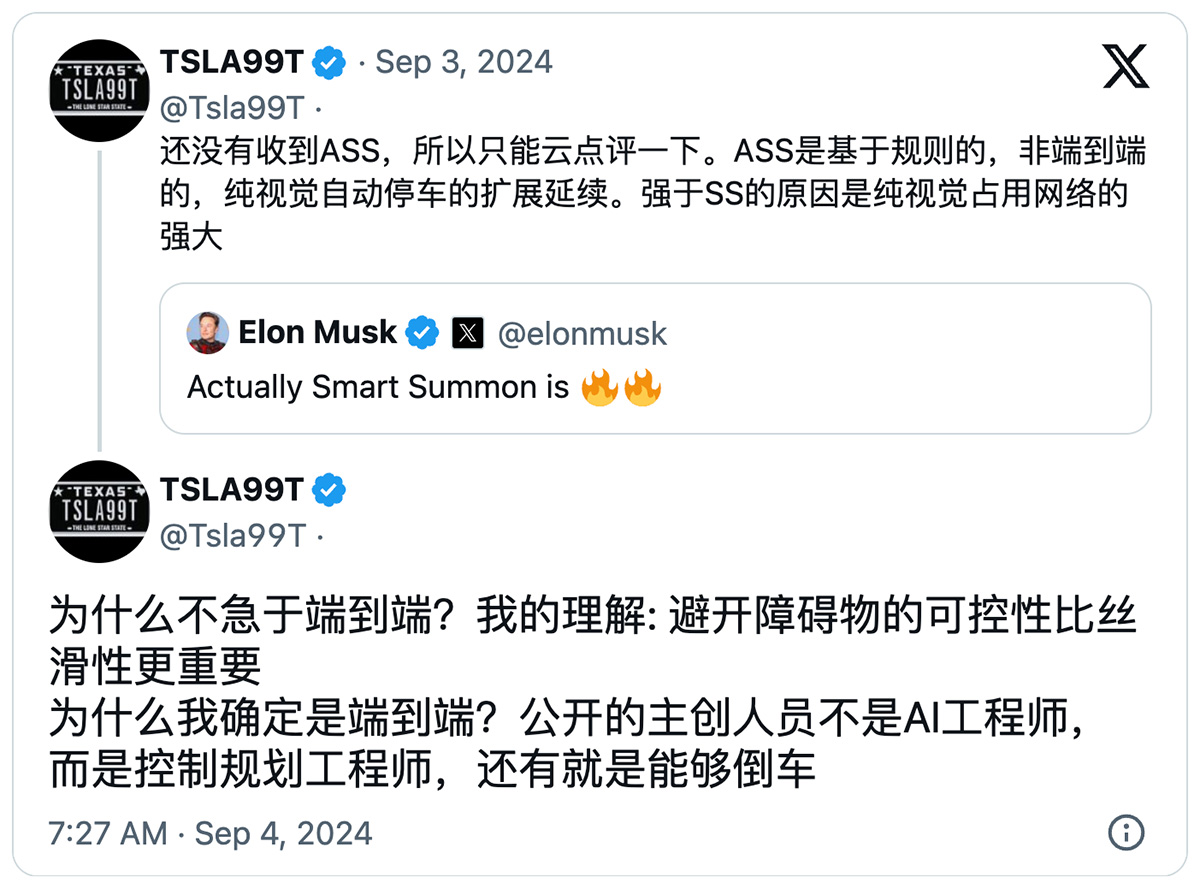Viewport: 1200px width, 889px height.
Task: Click the Elon Musk display name
Action: (x=318, y=333)
